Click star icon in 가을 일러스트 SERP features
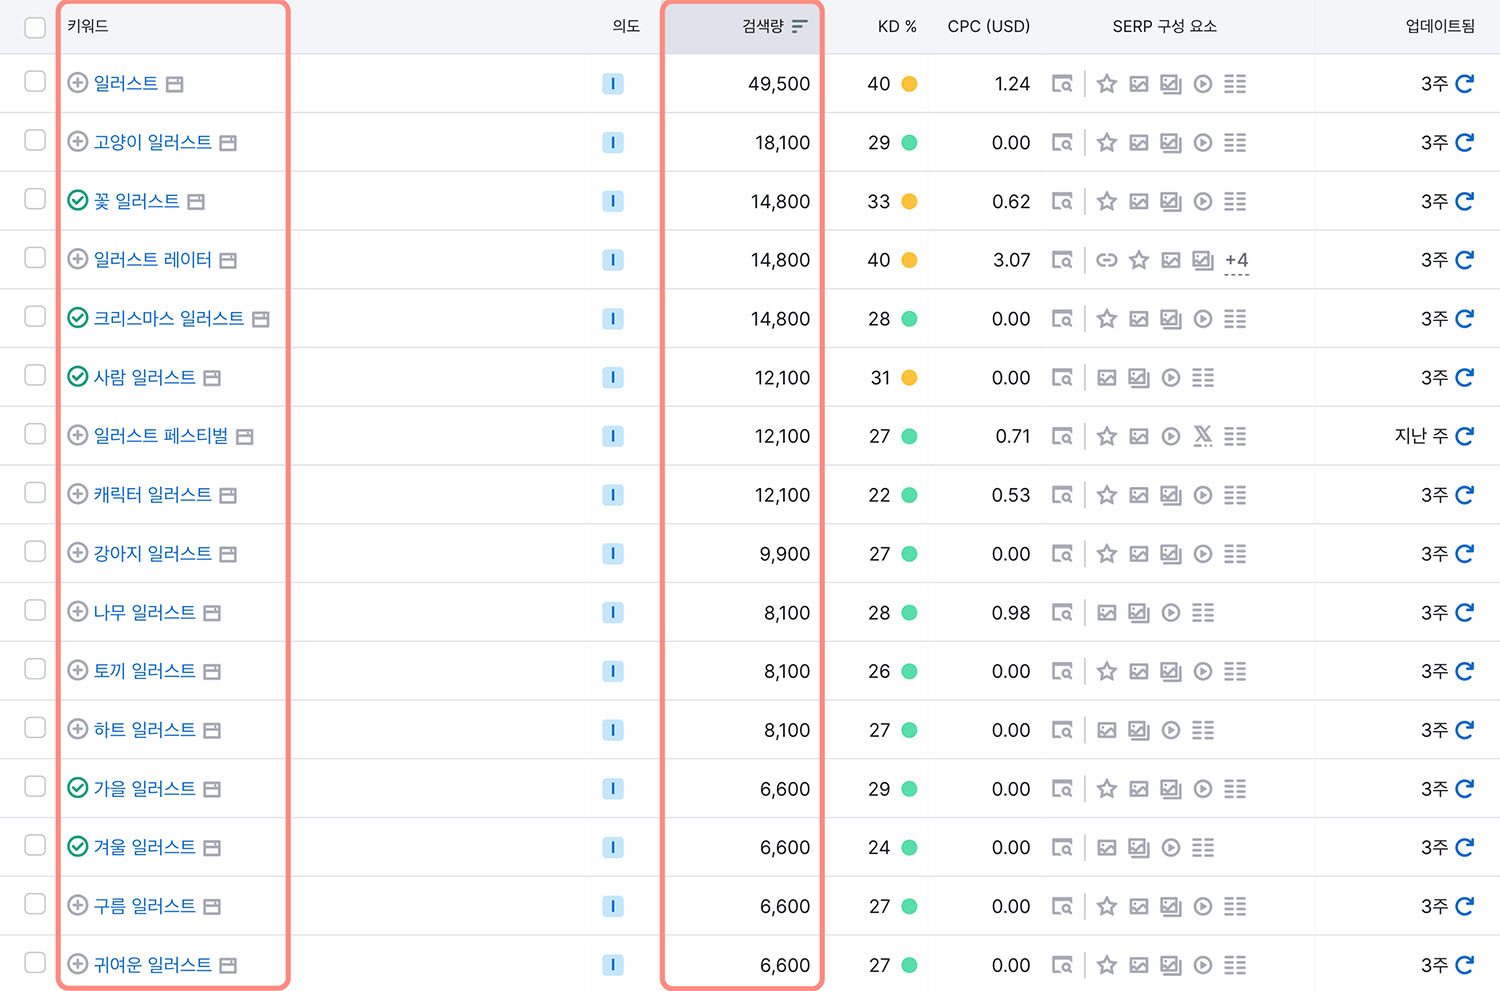 tap(1107, 789)
